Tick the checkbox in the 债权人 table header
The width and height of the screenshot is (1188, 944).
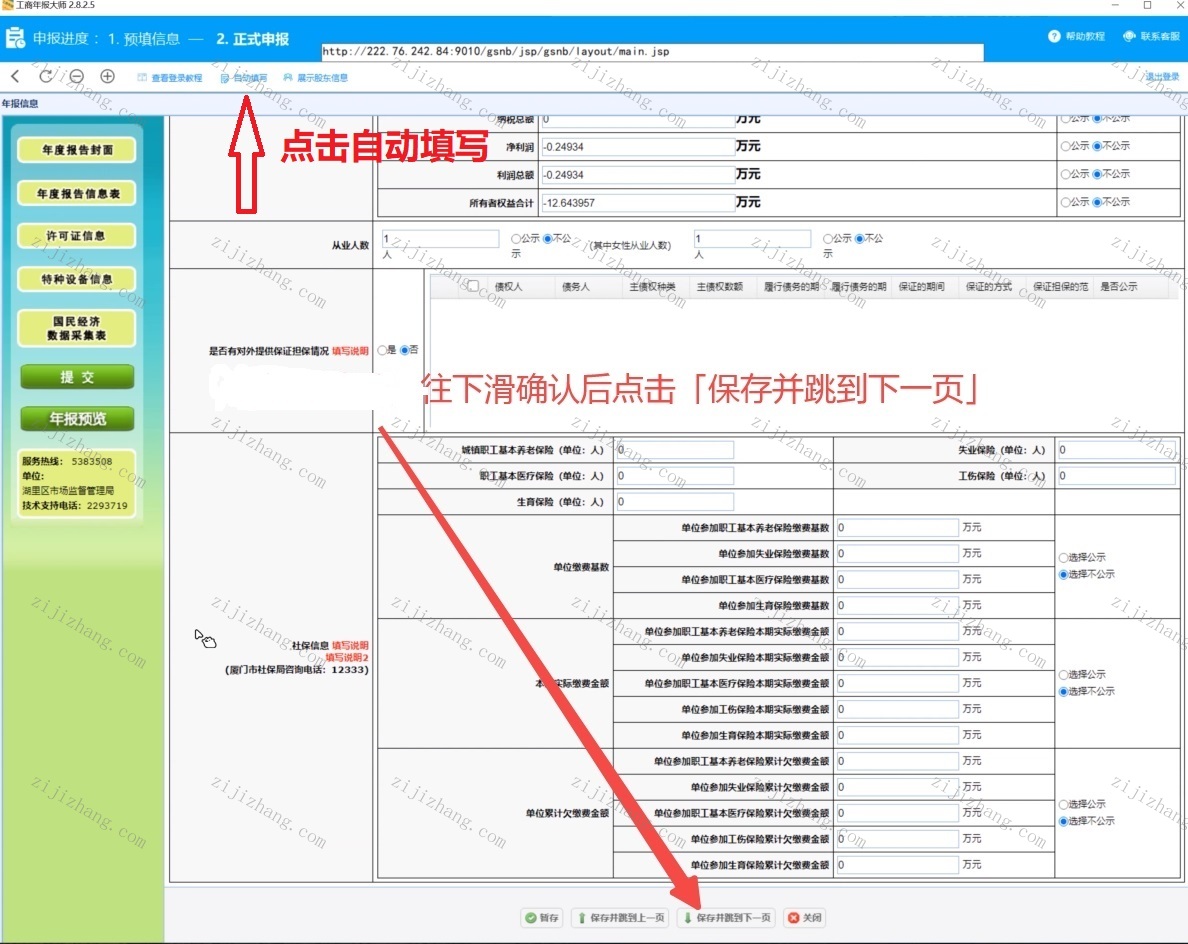[x=474, y=286]
